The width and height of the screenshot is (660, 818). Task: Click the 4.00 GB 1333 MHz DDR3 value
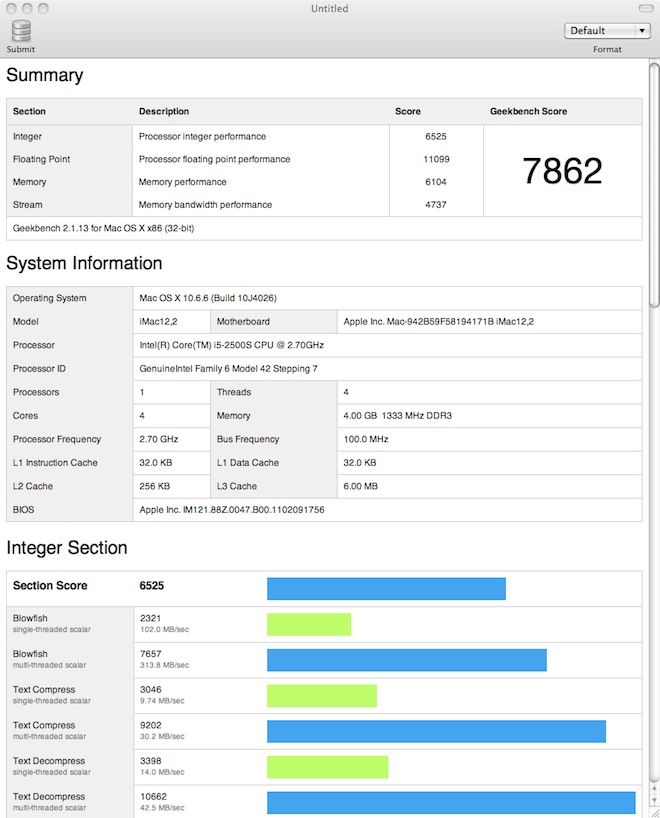tap(398, 416)
